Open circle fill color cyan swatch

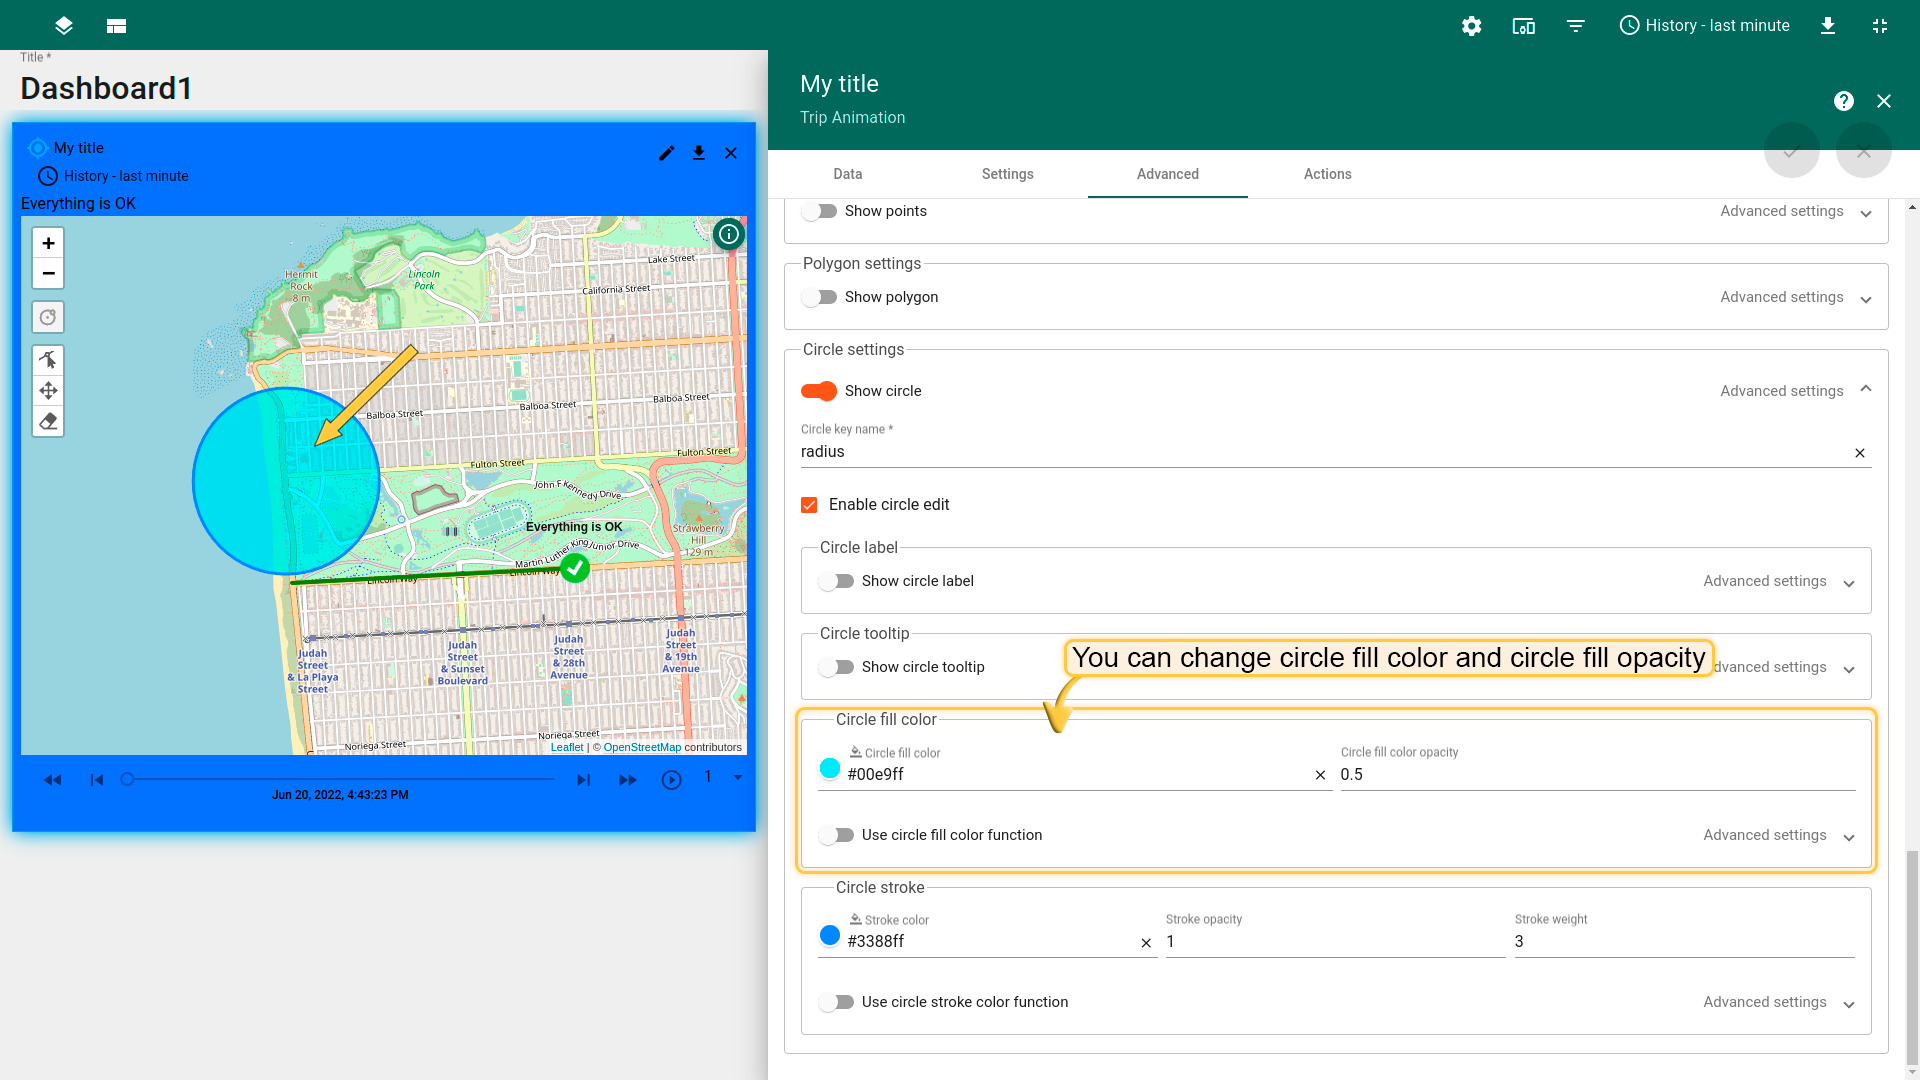pos(830,768)
